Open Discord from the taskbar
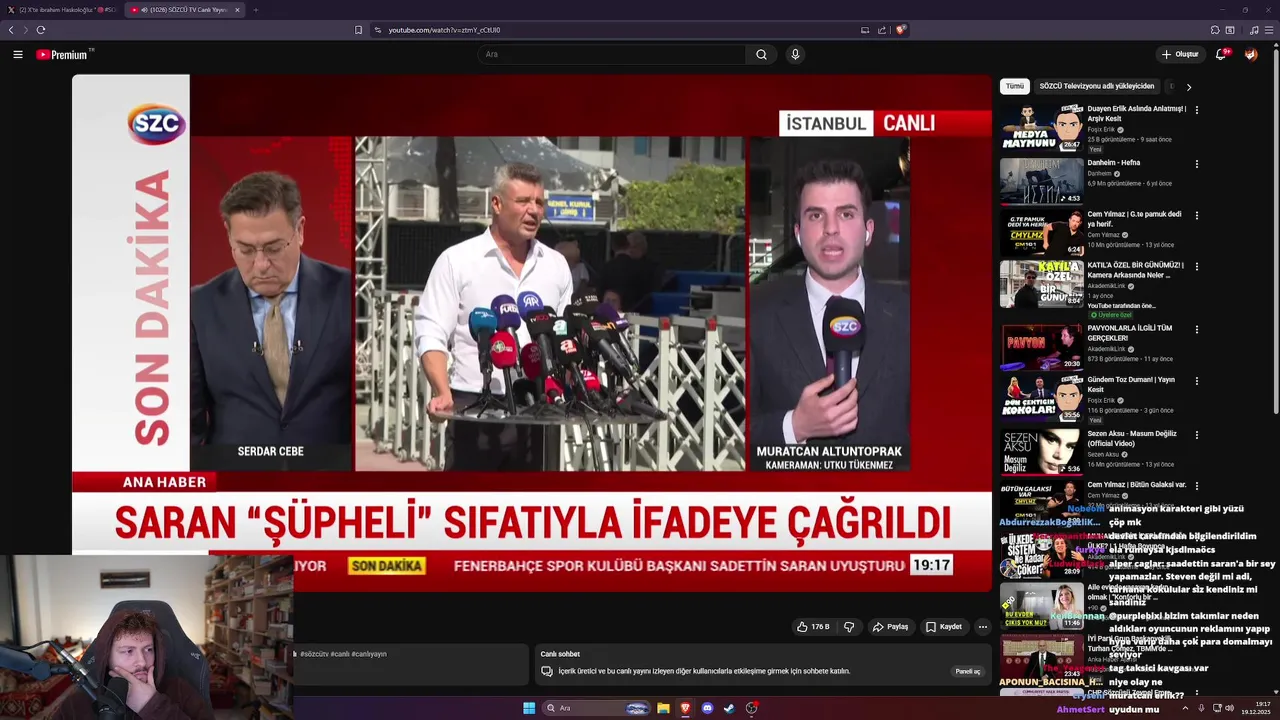Viewport: 1280px width, 720px height. [707, 708]
